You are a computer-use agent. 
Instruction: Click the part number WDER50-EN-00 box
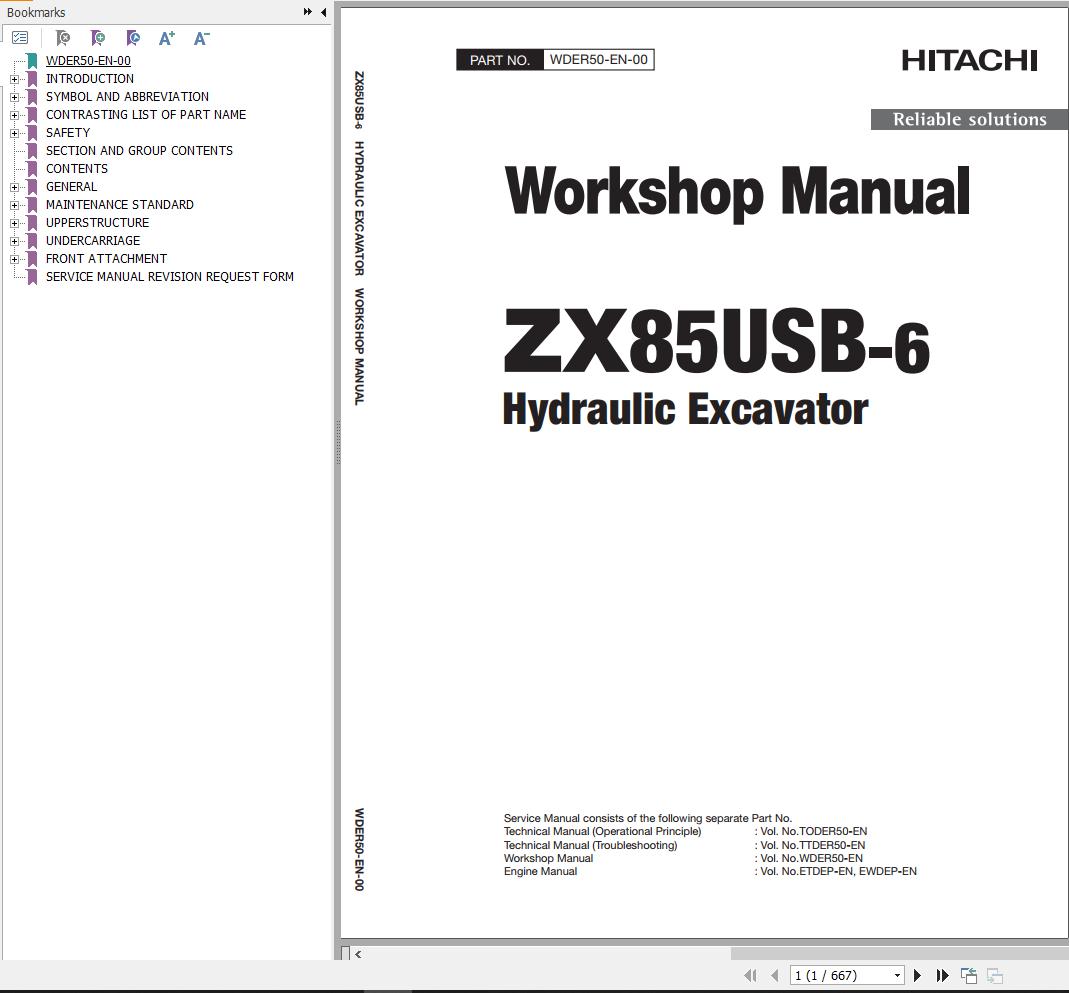pyautogui.click(x=599, y=60)
